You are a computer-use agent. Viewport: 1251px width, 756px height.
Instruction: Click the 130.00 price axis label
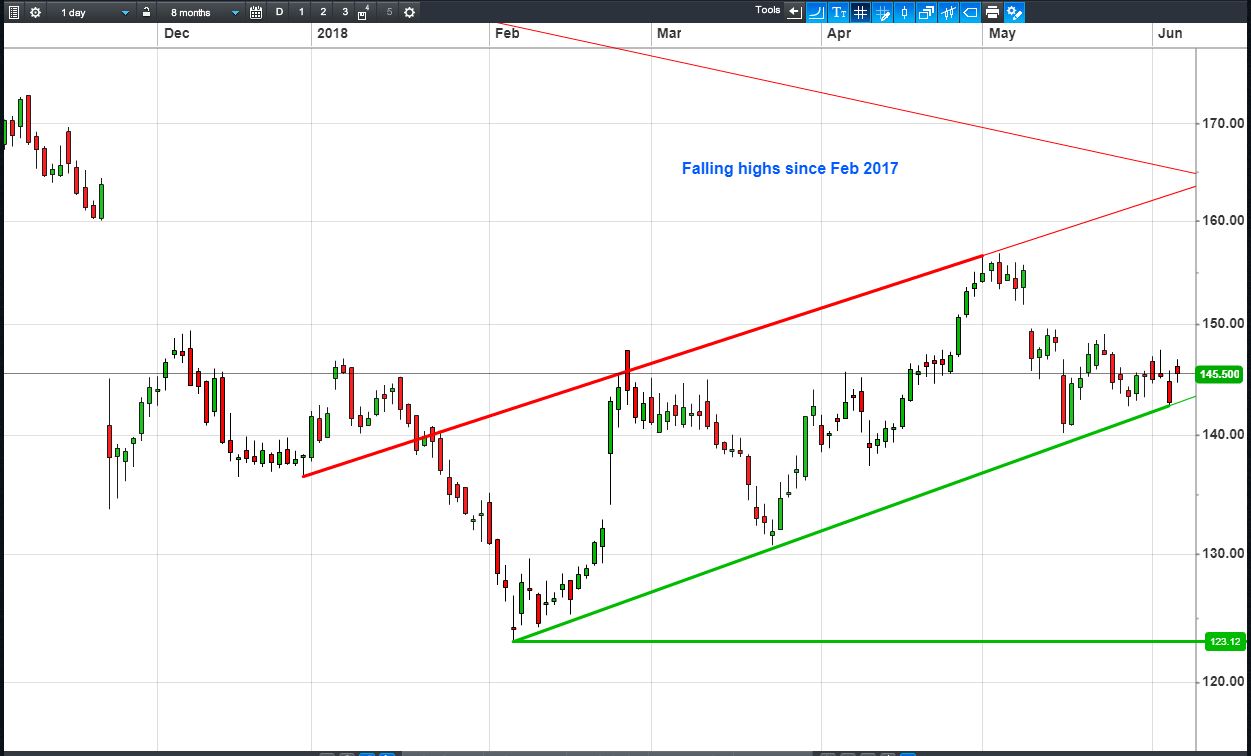pyautogui.click(x=1223, y=553)
